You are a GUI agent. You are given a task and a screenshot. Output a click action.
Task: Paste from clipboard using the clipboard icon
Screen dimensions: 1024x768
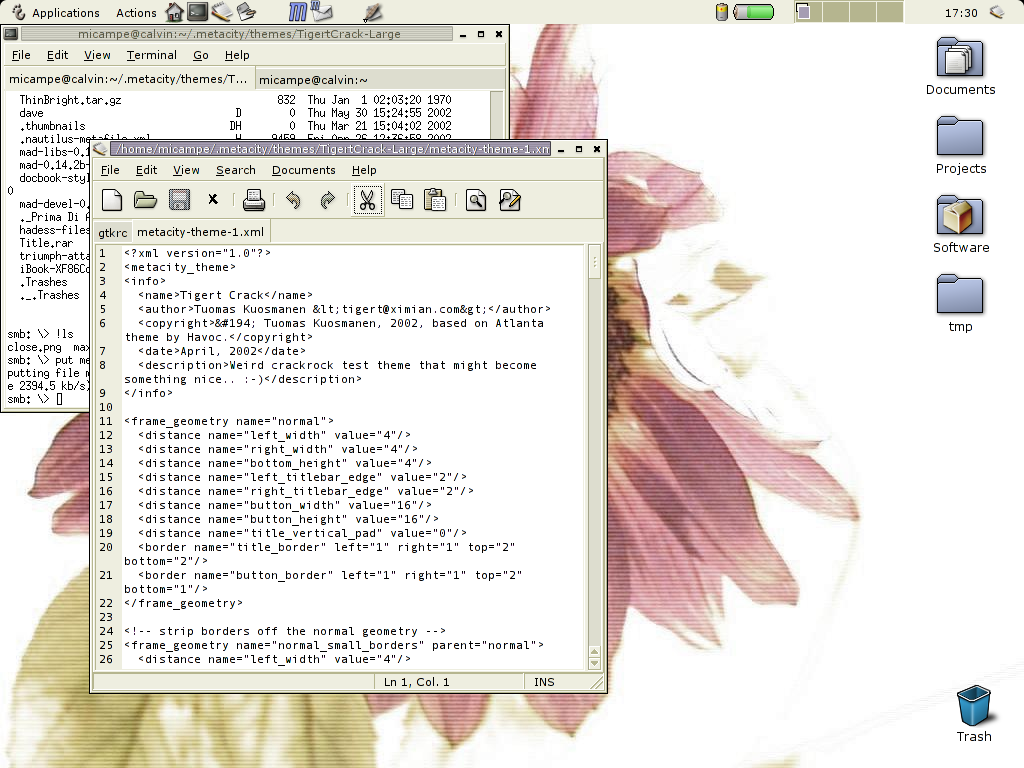point(435,201)
